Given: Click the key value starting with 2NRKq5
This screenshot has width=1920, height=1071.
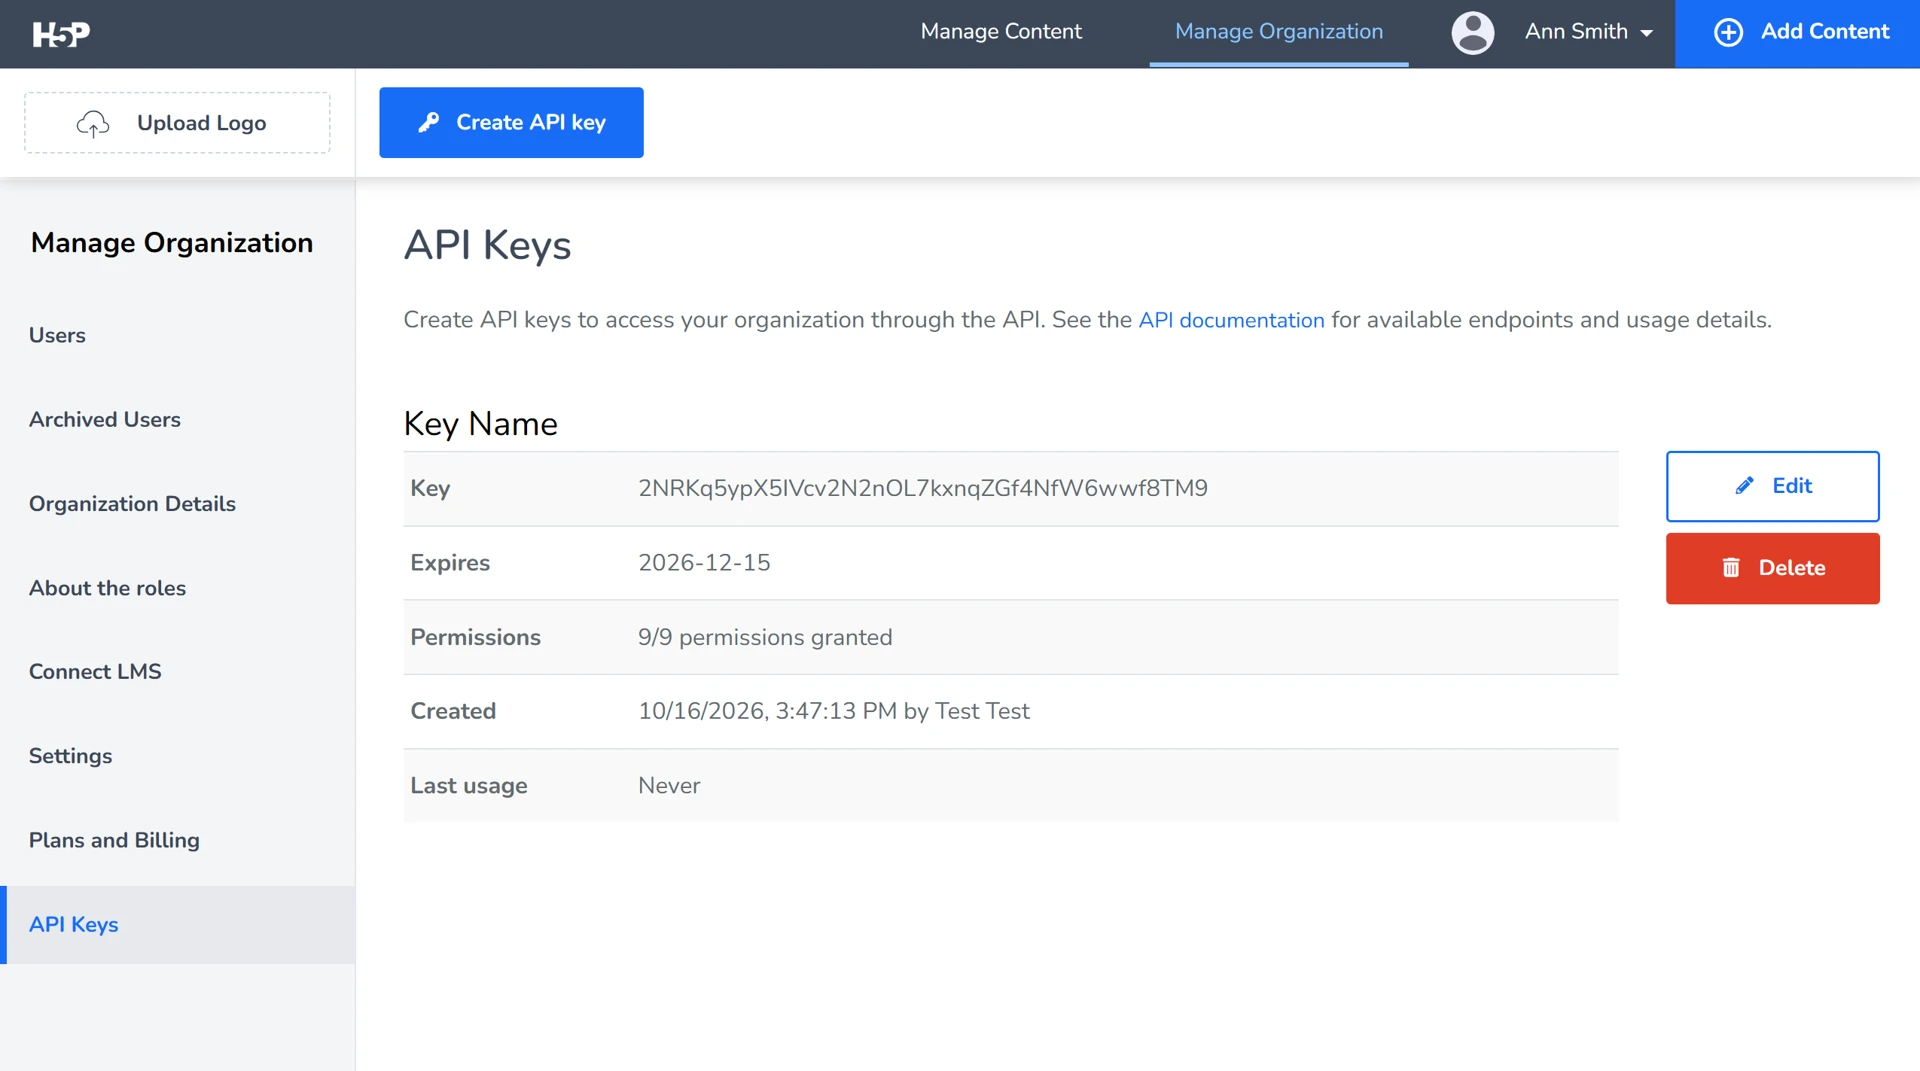Looking at the screenshot, I should click(x=923, y=488).
